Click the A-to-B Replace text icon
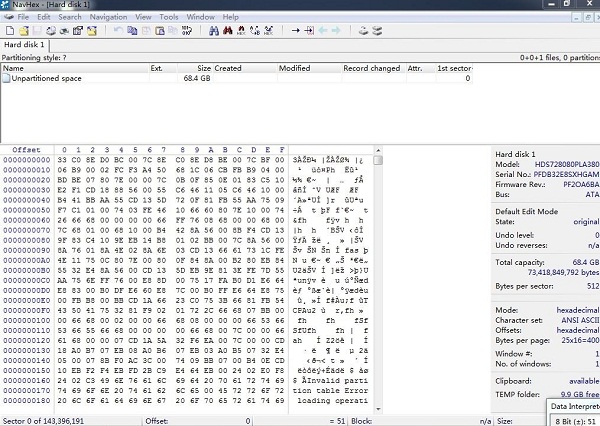The image size is (600, 426). [x=255, y=30]
